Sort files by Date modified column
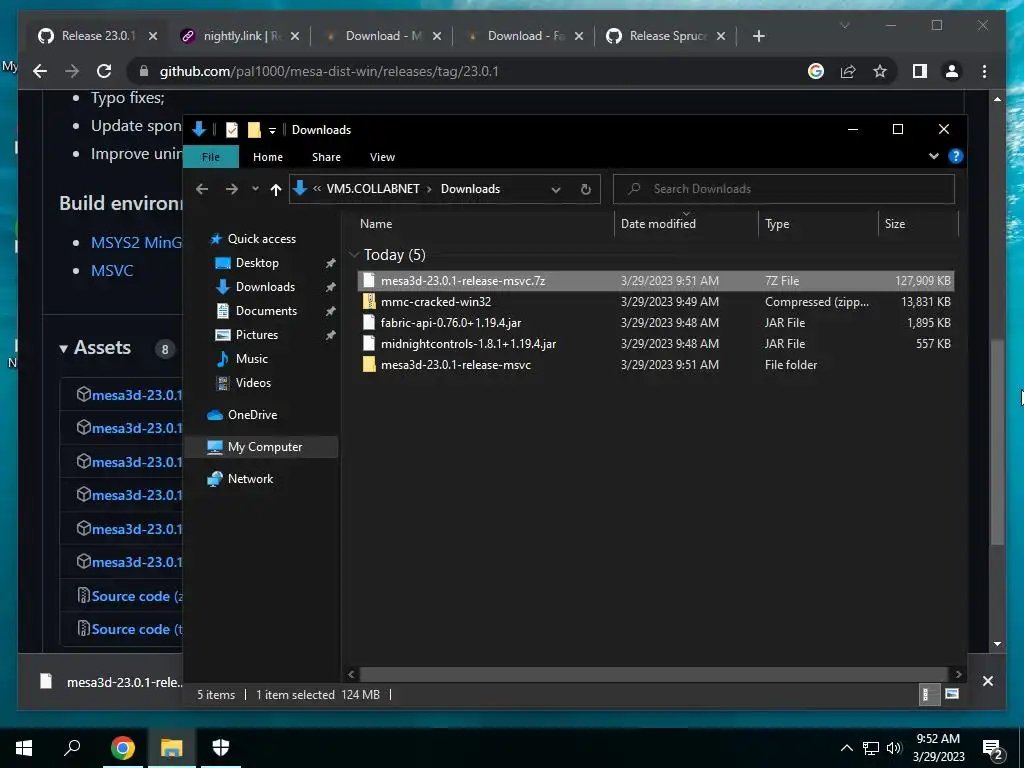The height and width of the screenshot is (768, 1024). coord(658,224)
